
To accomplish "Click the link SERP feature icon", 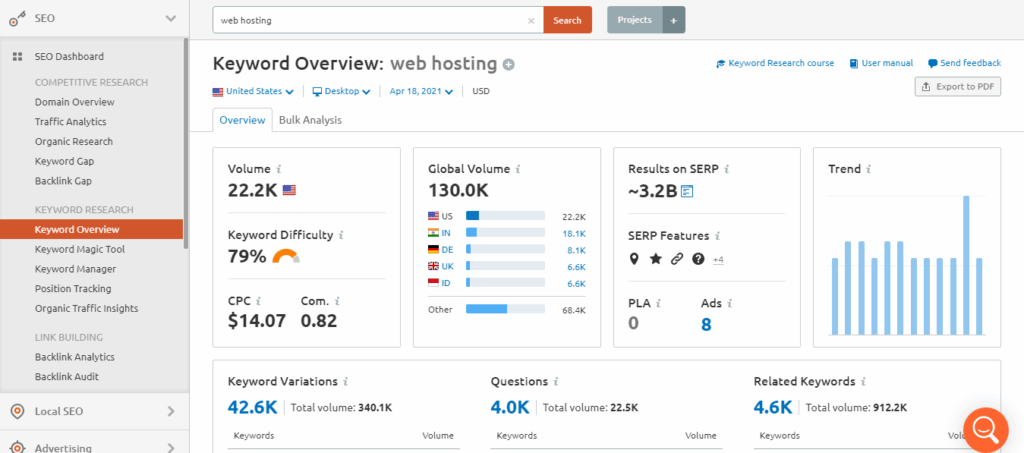I will (677, 259).
